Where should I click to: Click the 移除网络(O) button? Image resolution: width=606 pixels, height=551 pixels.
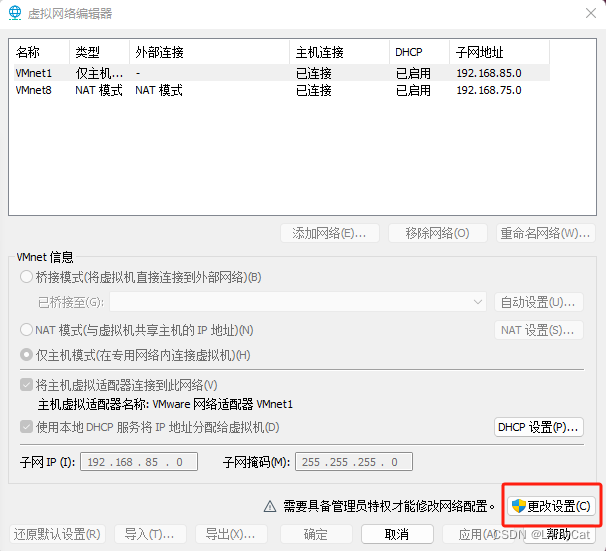click(x=437, y=233)
